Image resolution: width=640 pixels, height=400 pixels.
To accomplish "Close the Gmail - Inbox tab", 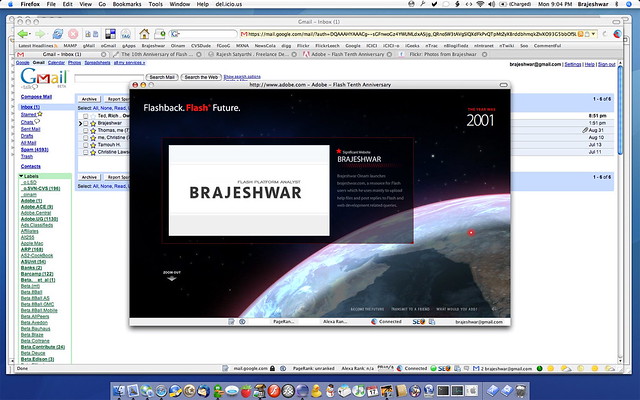I will coord(104,54).
